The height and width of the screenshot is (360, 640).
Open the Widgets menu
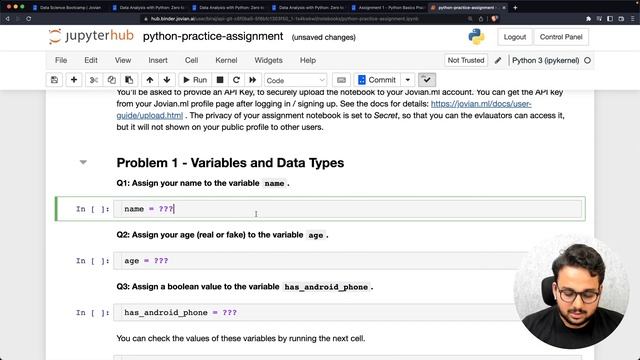[268, 60]
